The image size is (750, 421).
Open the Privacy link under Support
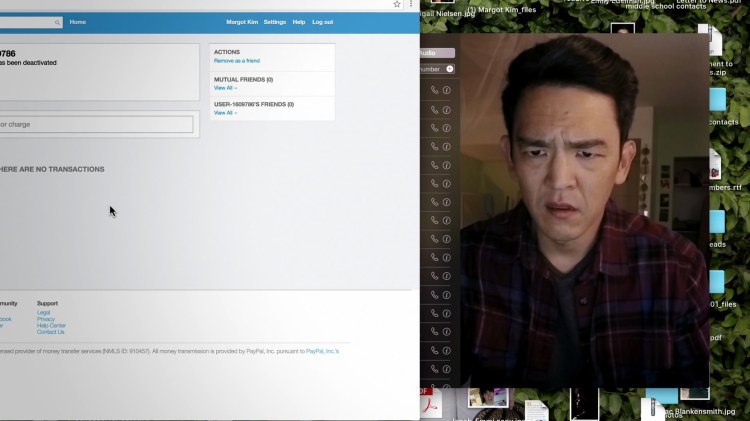(46, 319)
